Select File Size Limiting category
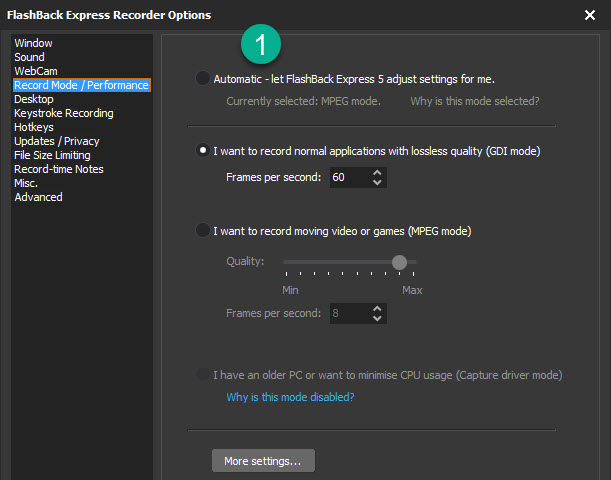This screenshot has height=480, width=611. (x=52, y=155)
